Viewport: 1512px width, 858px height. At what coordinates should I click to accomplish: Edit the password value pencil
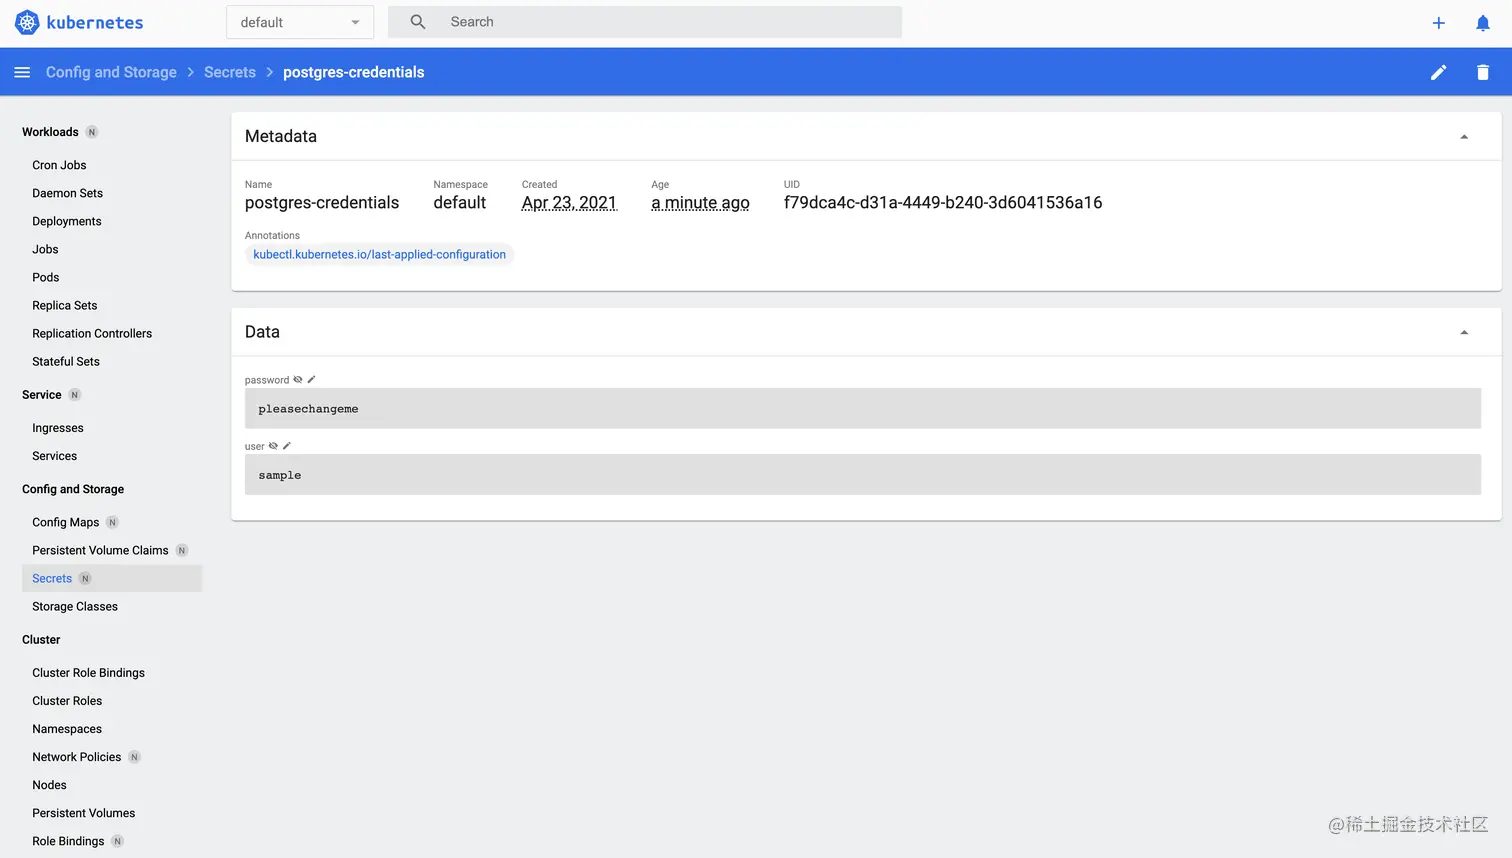pyautogui.click(x=311, y=380)
